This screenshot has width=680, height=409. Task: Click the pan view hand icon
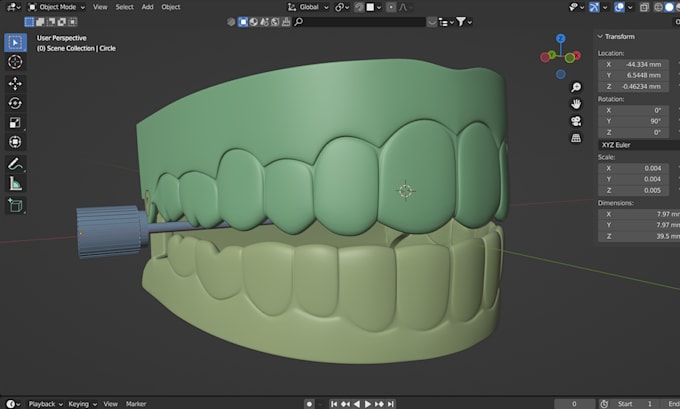coord(576,104)
